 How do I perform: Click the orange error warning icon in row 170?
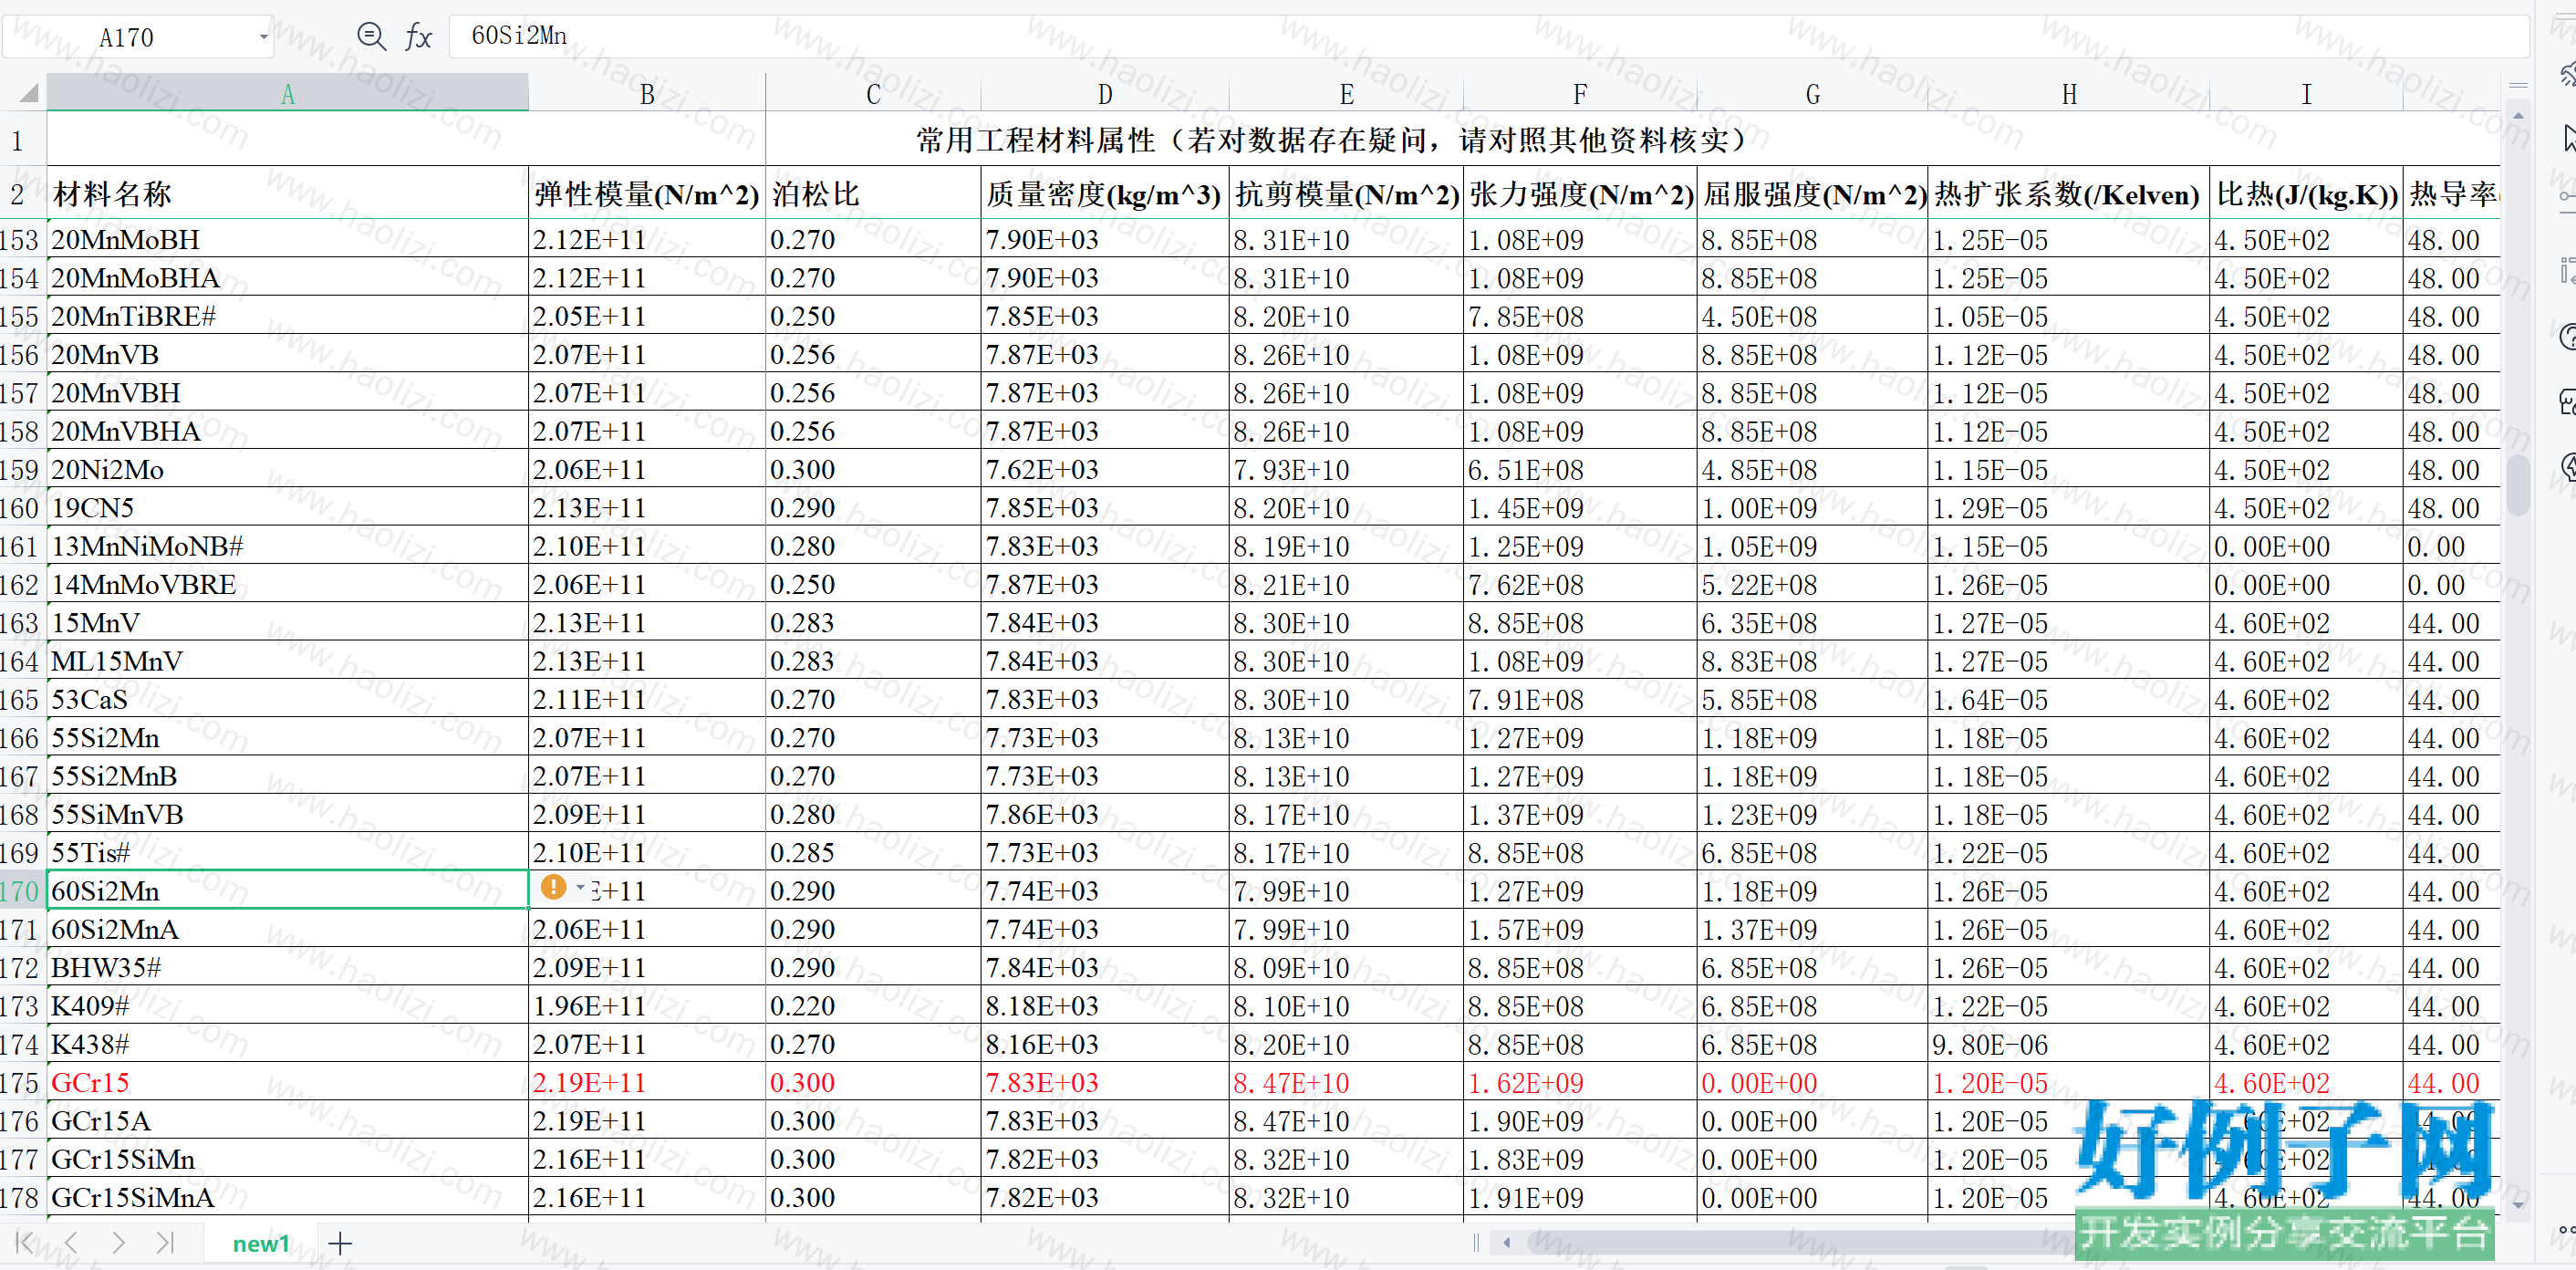553,887
